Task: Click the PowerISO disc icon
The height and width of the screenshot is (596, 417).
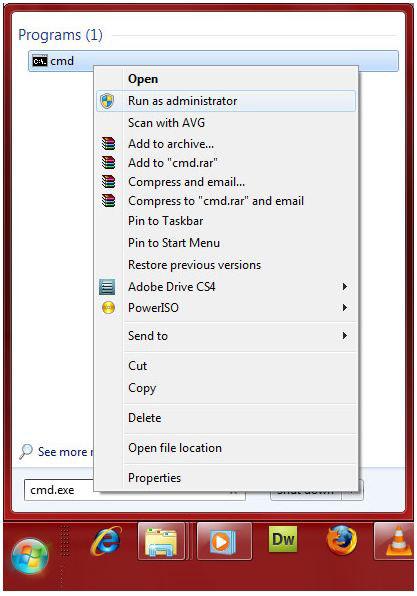Action: click(108, 308)
